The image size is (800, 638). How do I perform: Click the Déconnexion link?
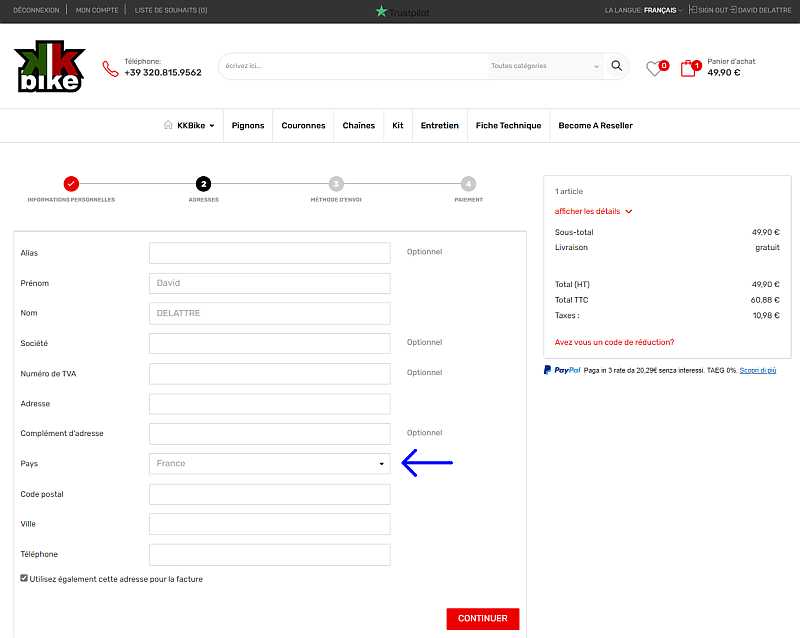click(36, 10)
